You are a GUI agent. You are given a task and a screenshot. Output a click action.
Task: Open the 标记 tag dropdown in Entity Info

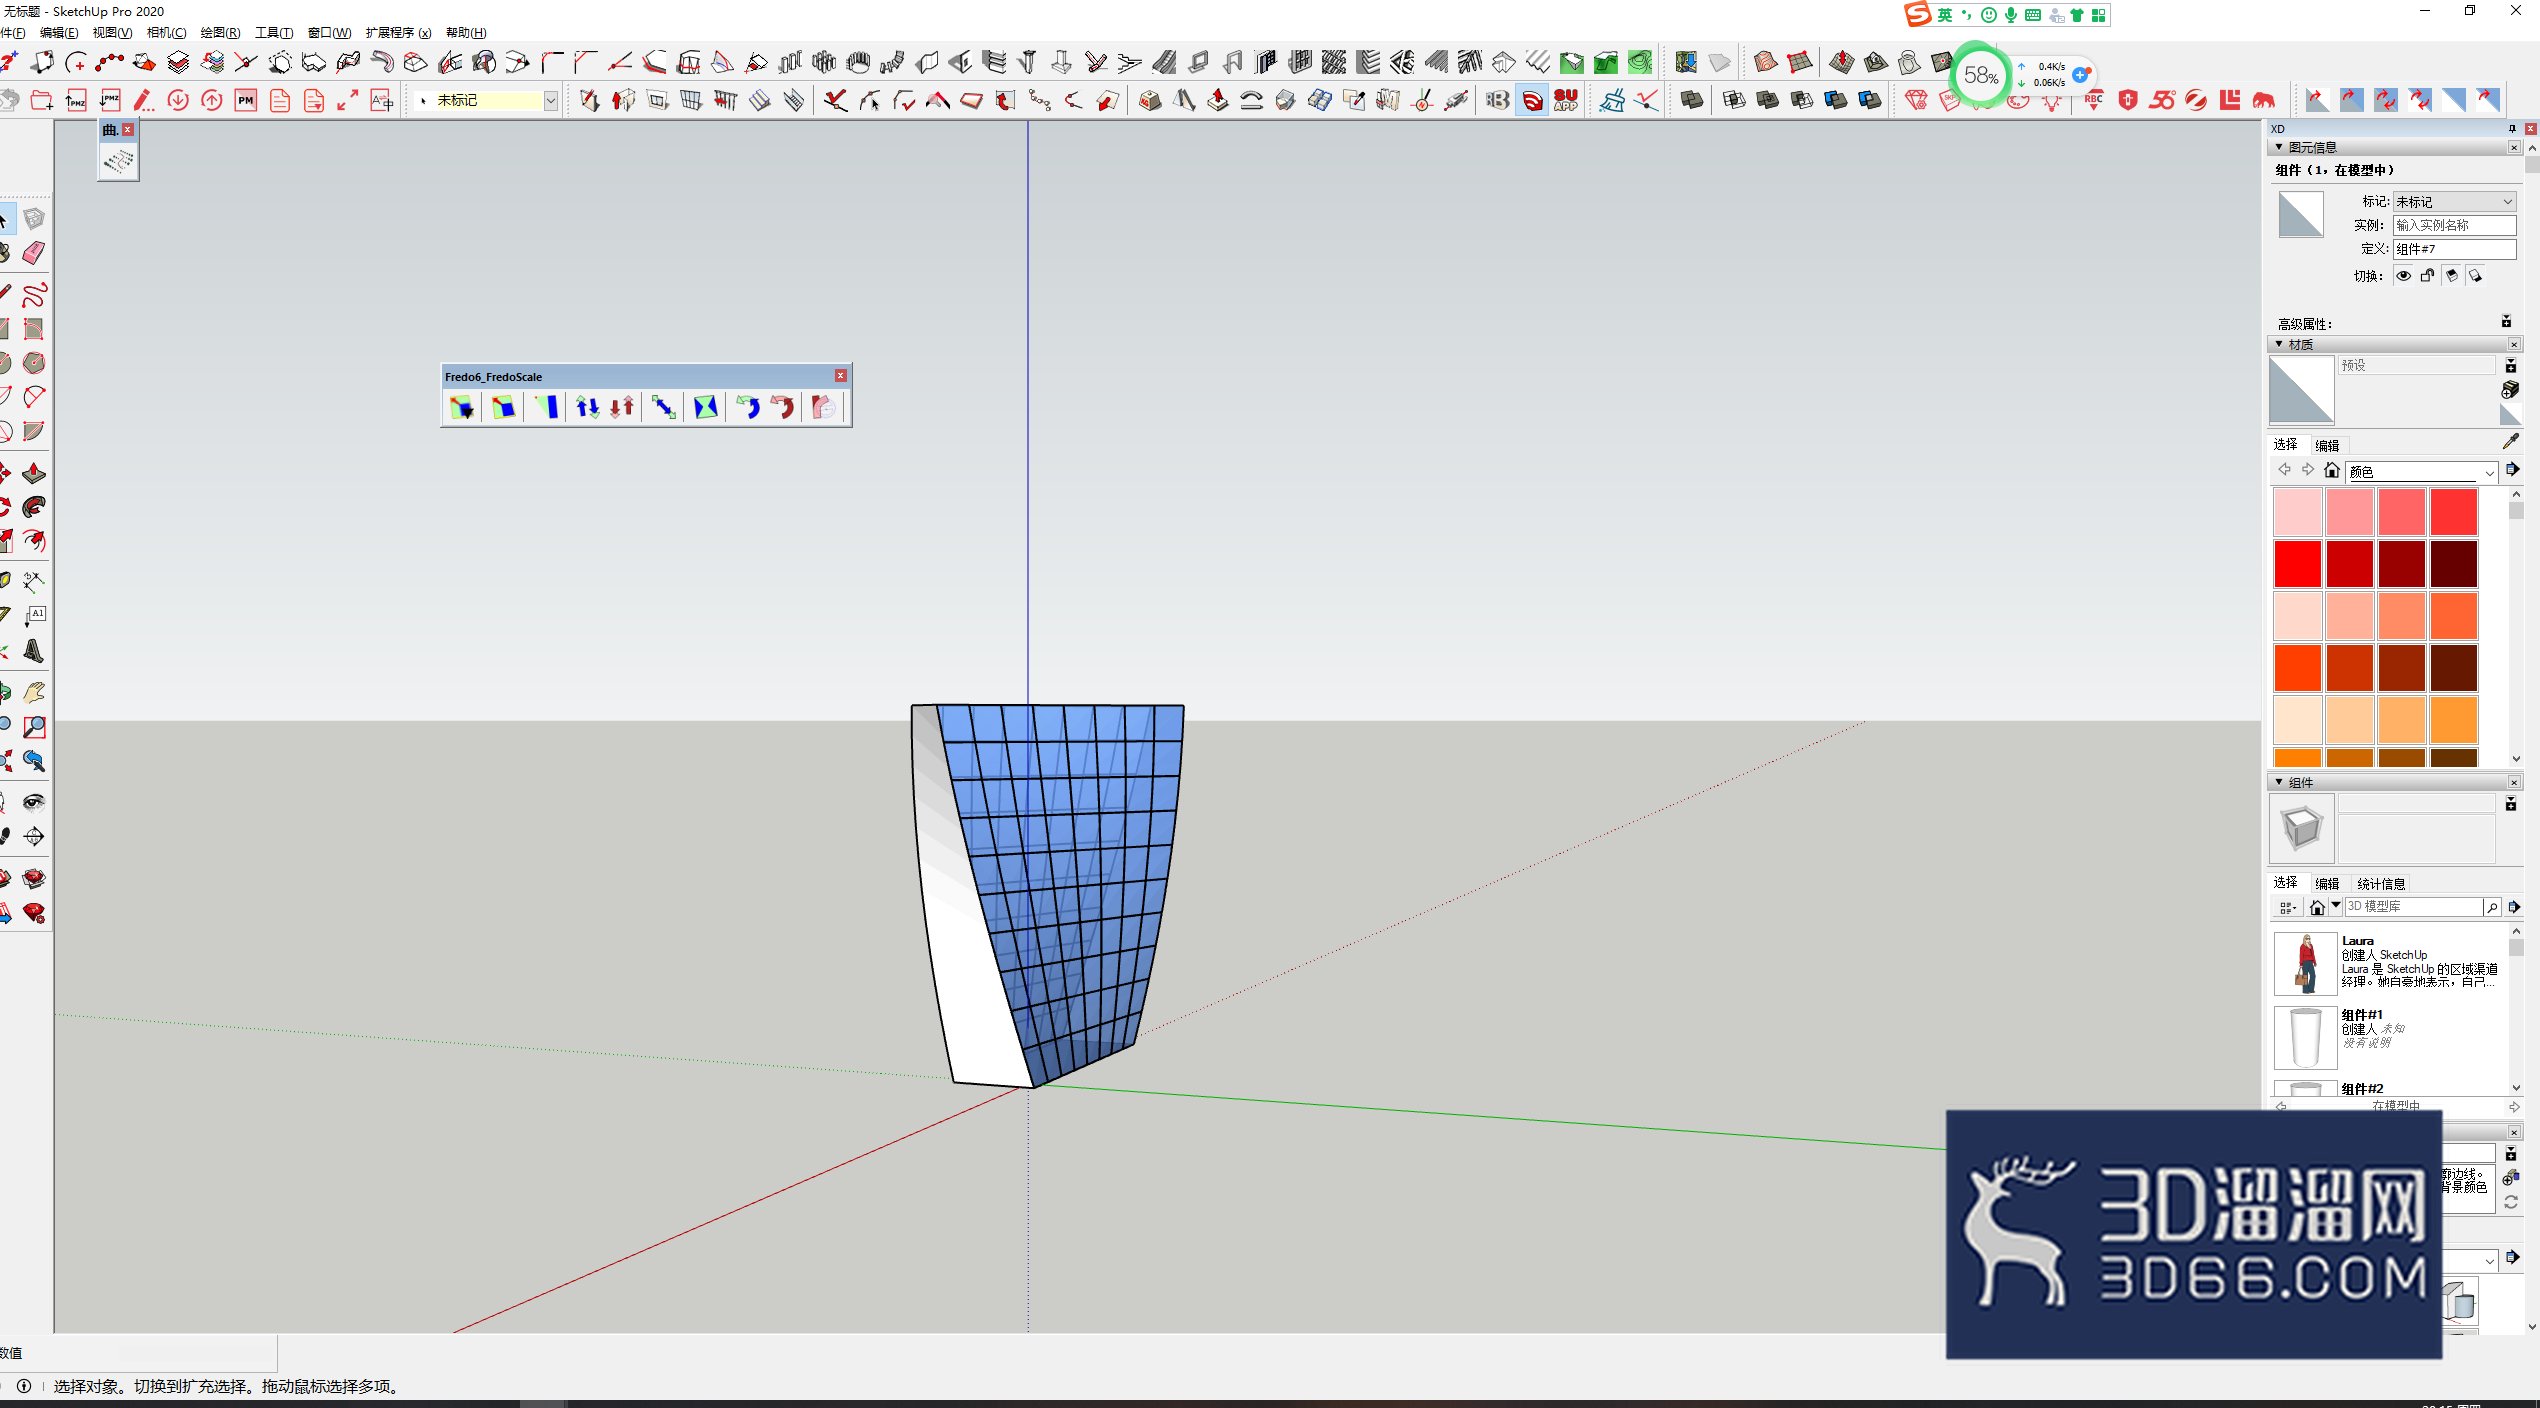2455,202
